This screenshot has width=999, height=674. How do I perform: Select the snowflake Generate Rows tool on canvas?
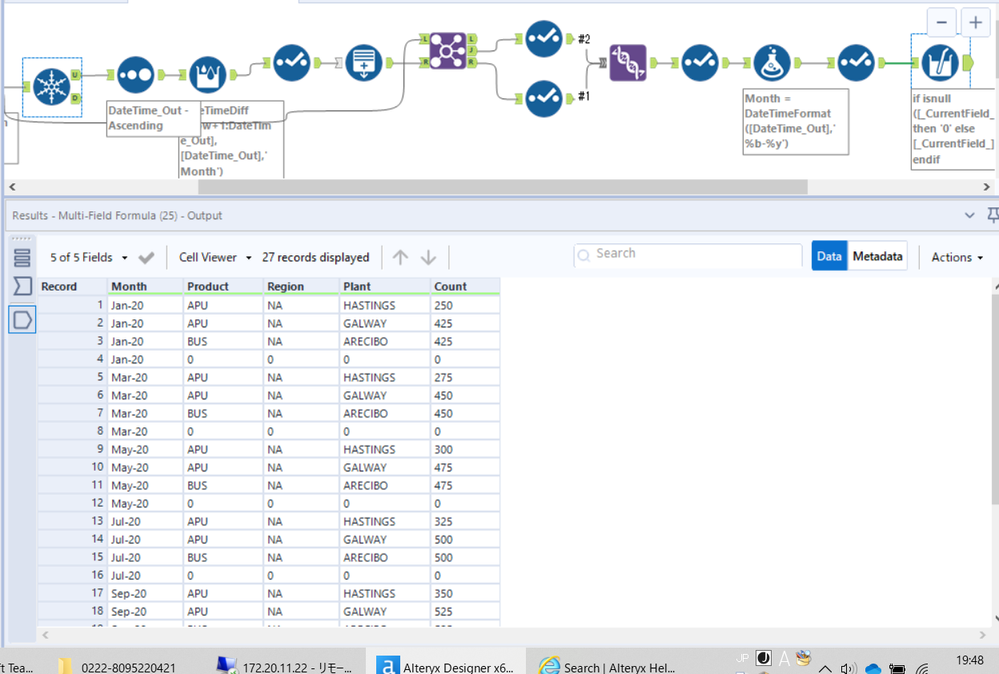52,87
